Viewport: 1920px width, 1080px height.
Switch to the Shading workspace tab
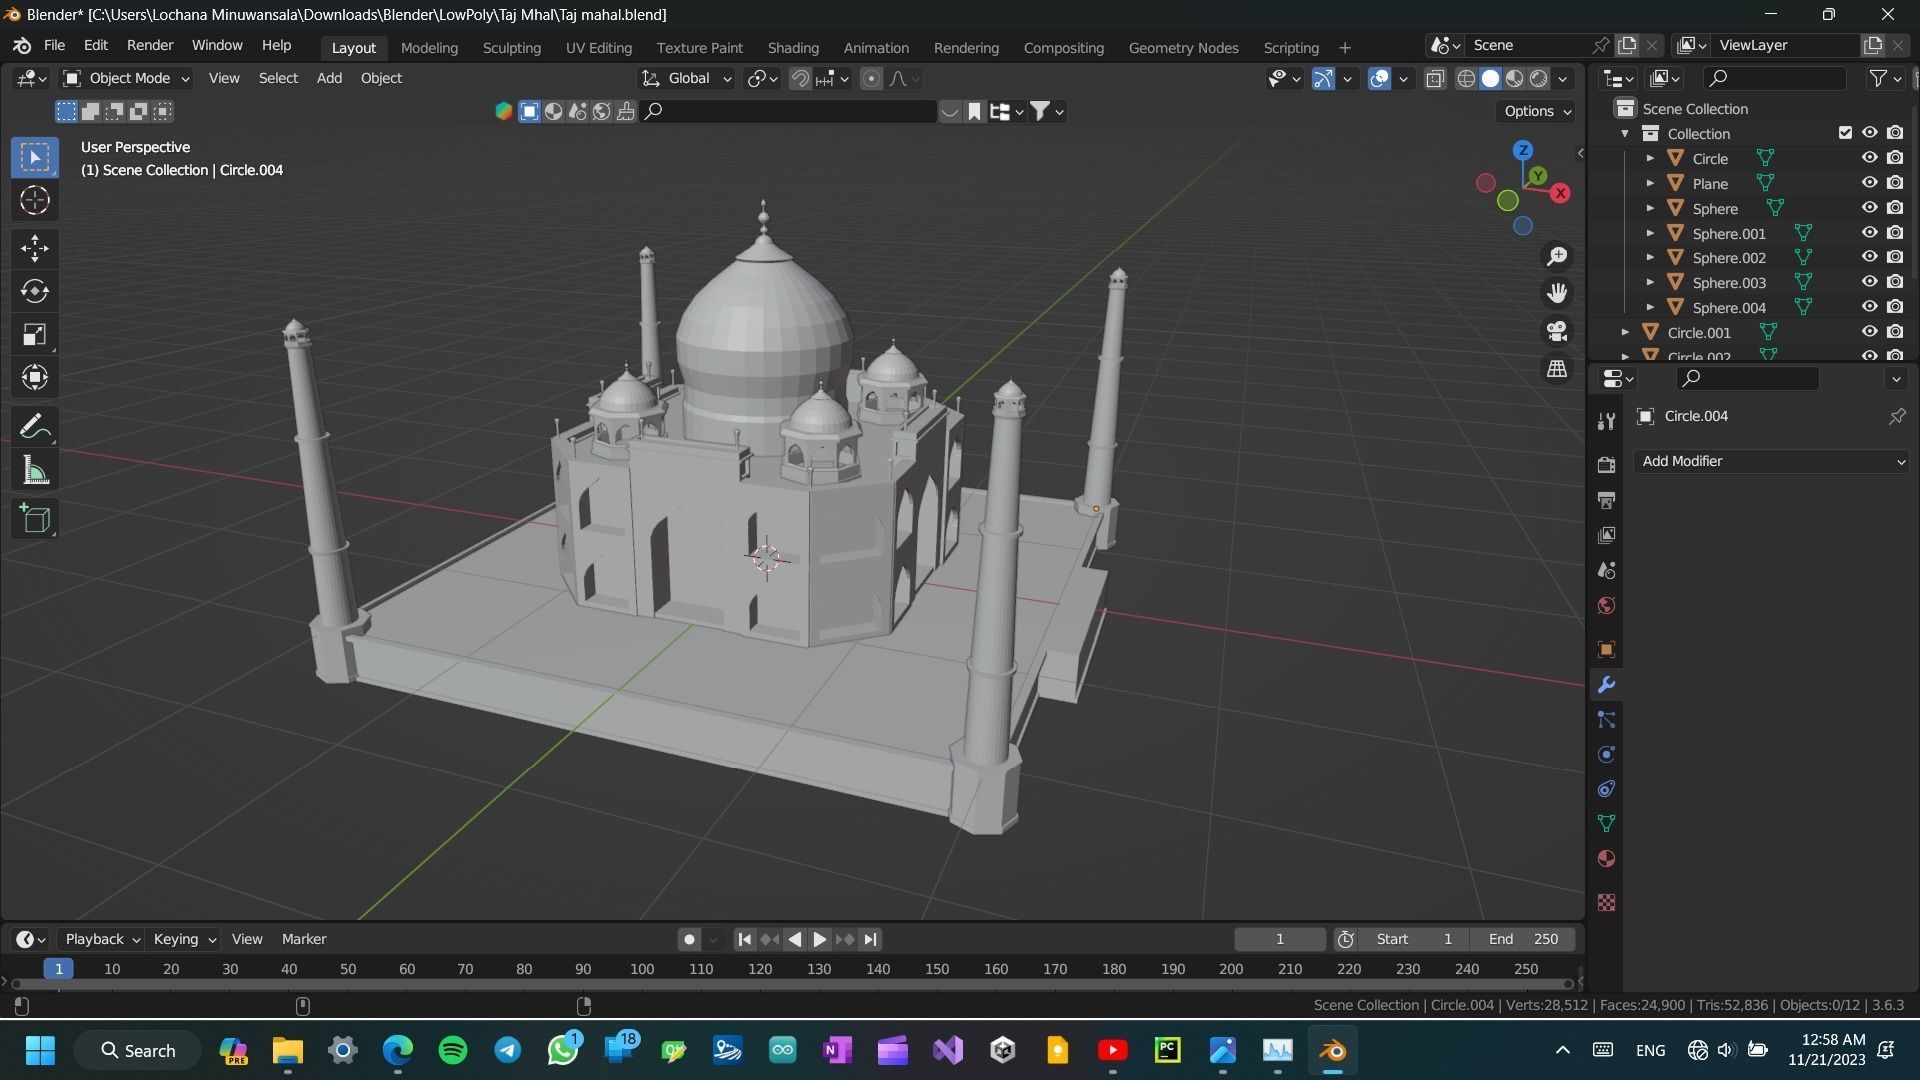pyautogui.click(x=793, y=47)
